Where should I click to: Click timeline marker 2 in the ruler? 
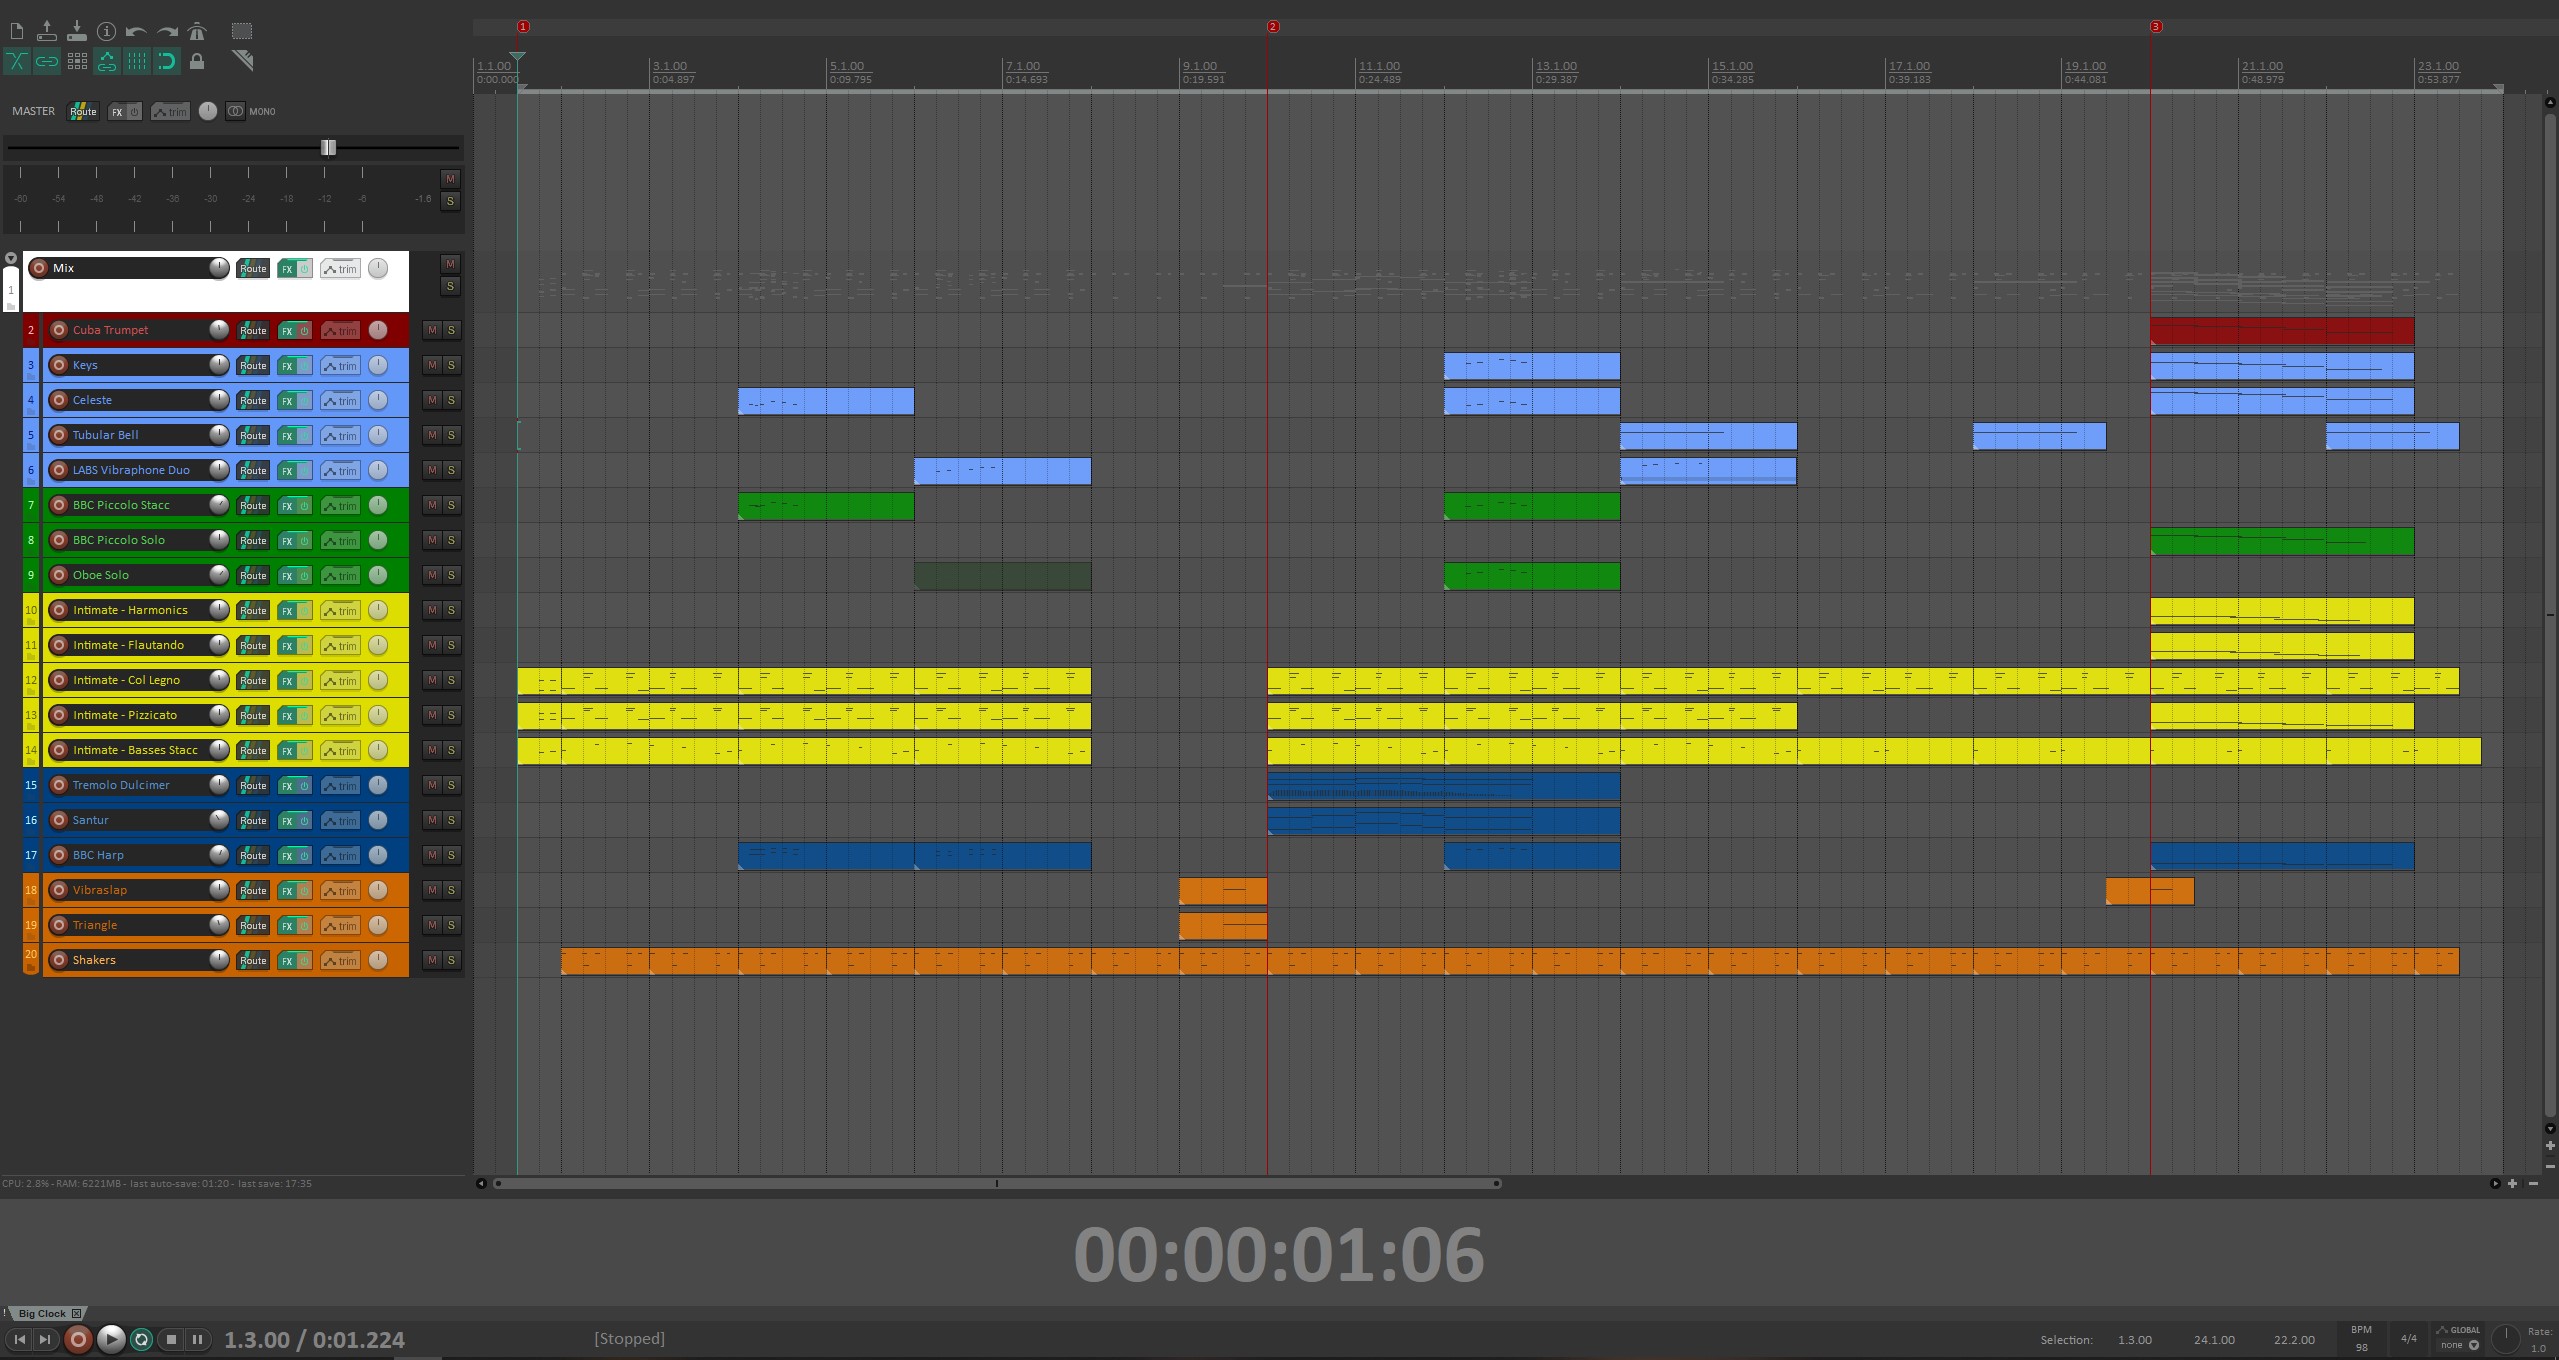click(1272, 27)
